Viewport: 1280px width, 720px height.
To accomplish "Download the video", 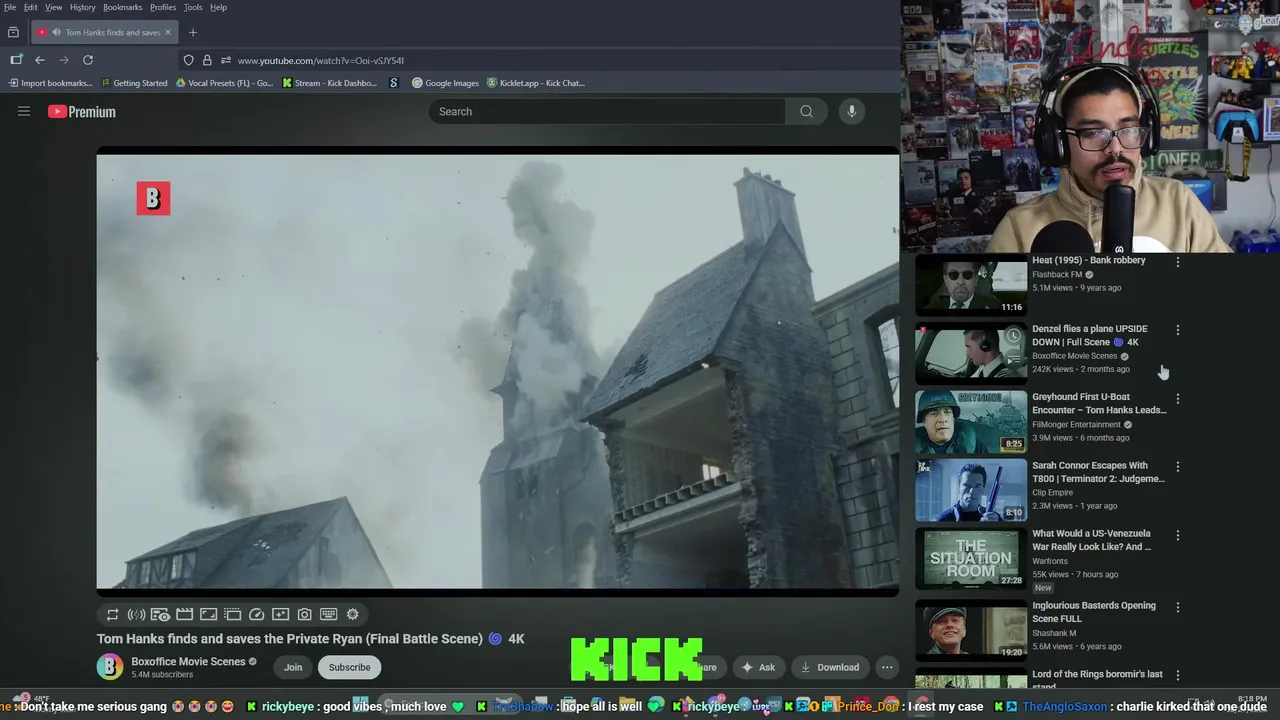I will pyautogui.click(x=830, y=667).
